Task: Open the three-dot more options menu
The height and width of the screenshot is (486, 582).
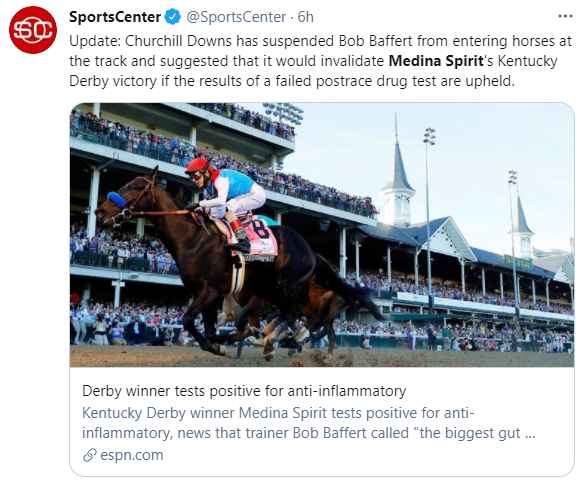Action: (x=565, y=16)
